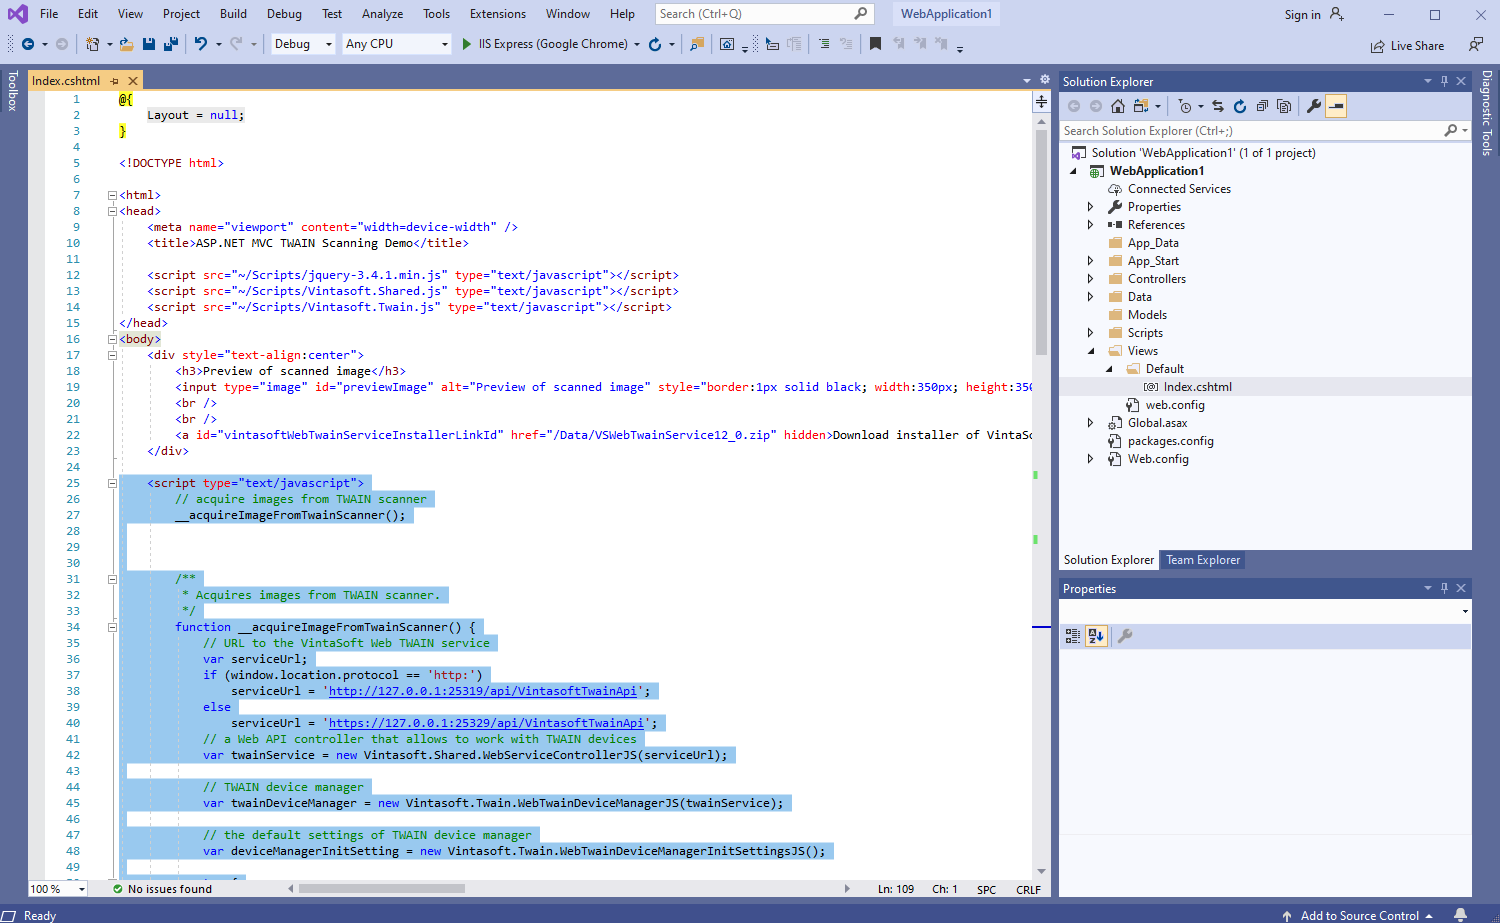Open the Diagnostic Tools side tab
The height and width of the screenshot is (923, 1500).
(x=1487, y=113)
